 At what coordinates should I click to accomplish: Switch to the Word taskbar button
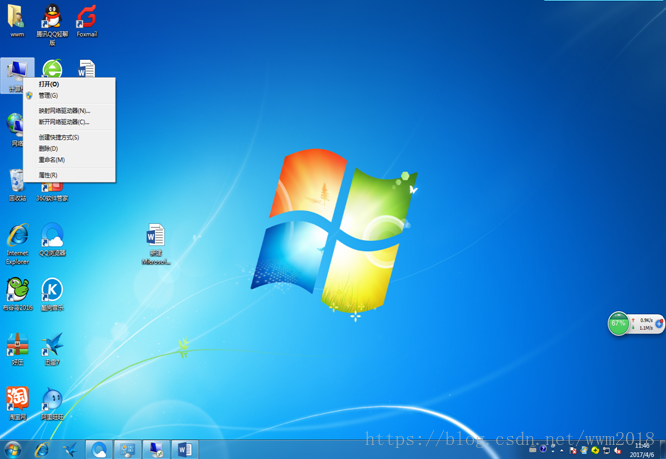point(184,450)
